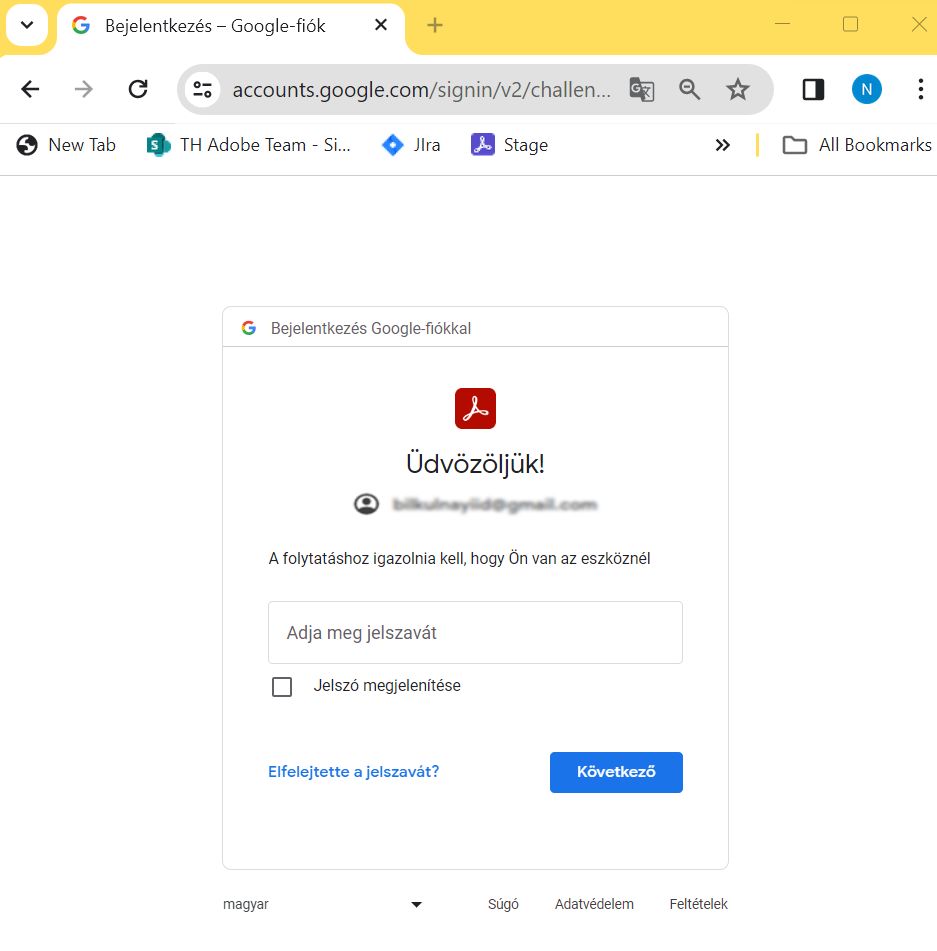This screenshot has height=951, width=937.
Task: Select the Bejelentkezés Google-fiók tab
Action: tap(215, 26)
